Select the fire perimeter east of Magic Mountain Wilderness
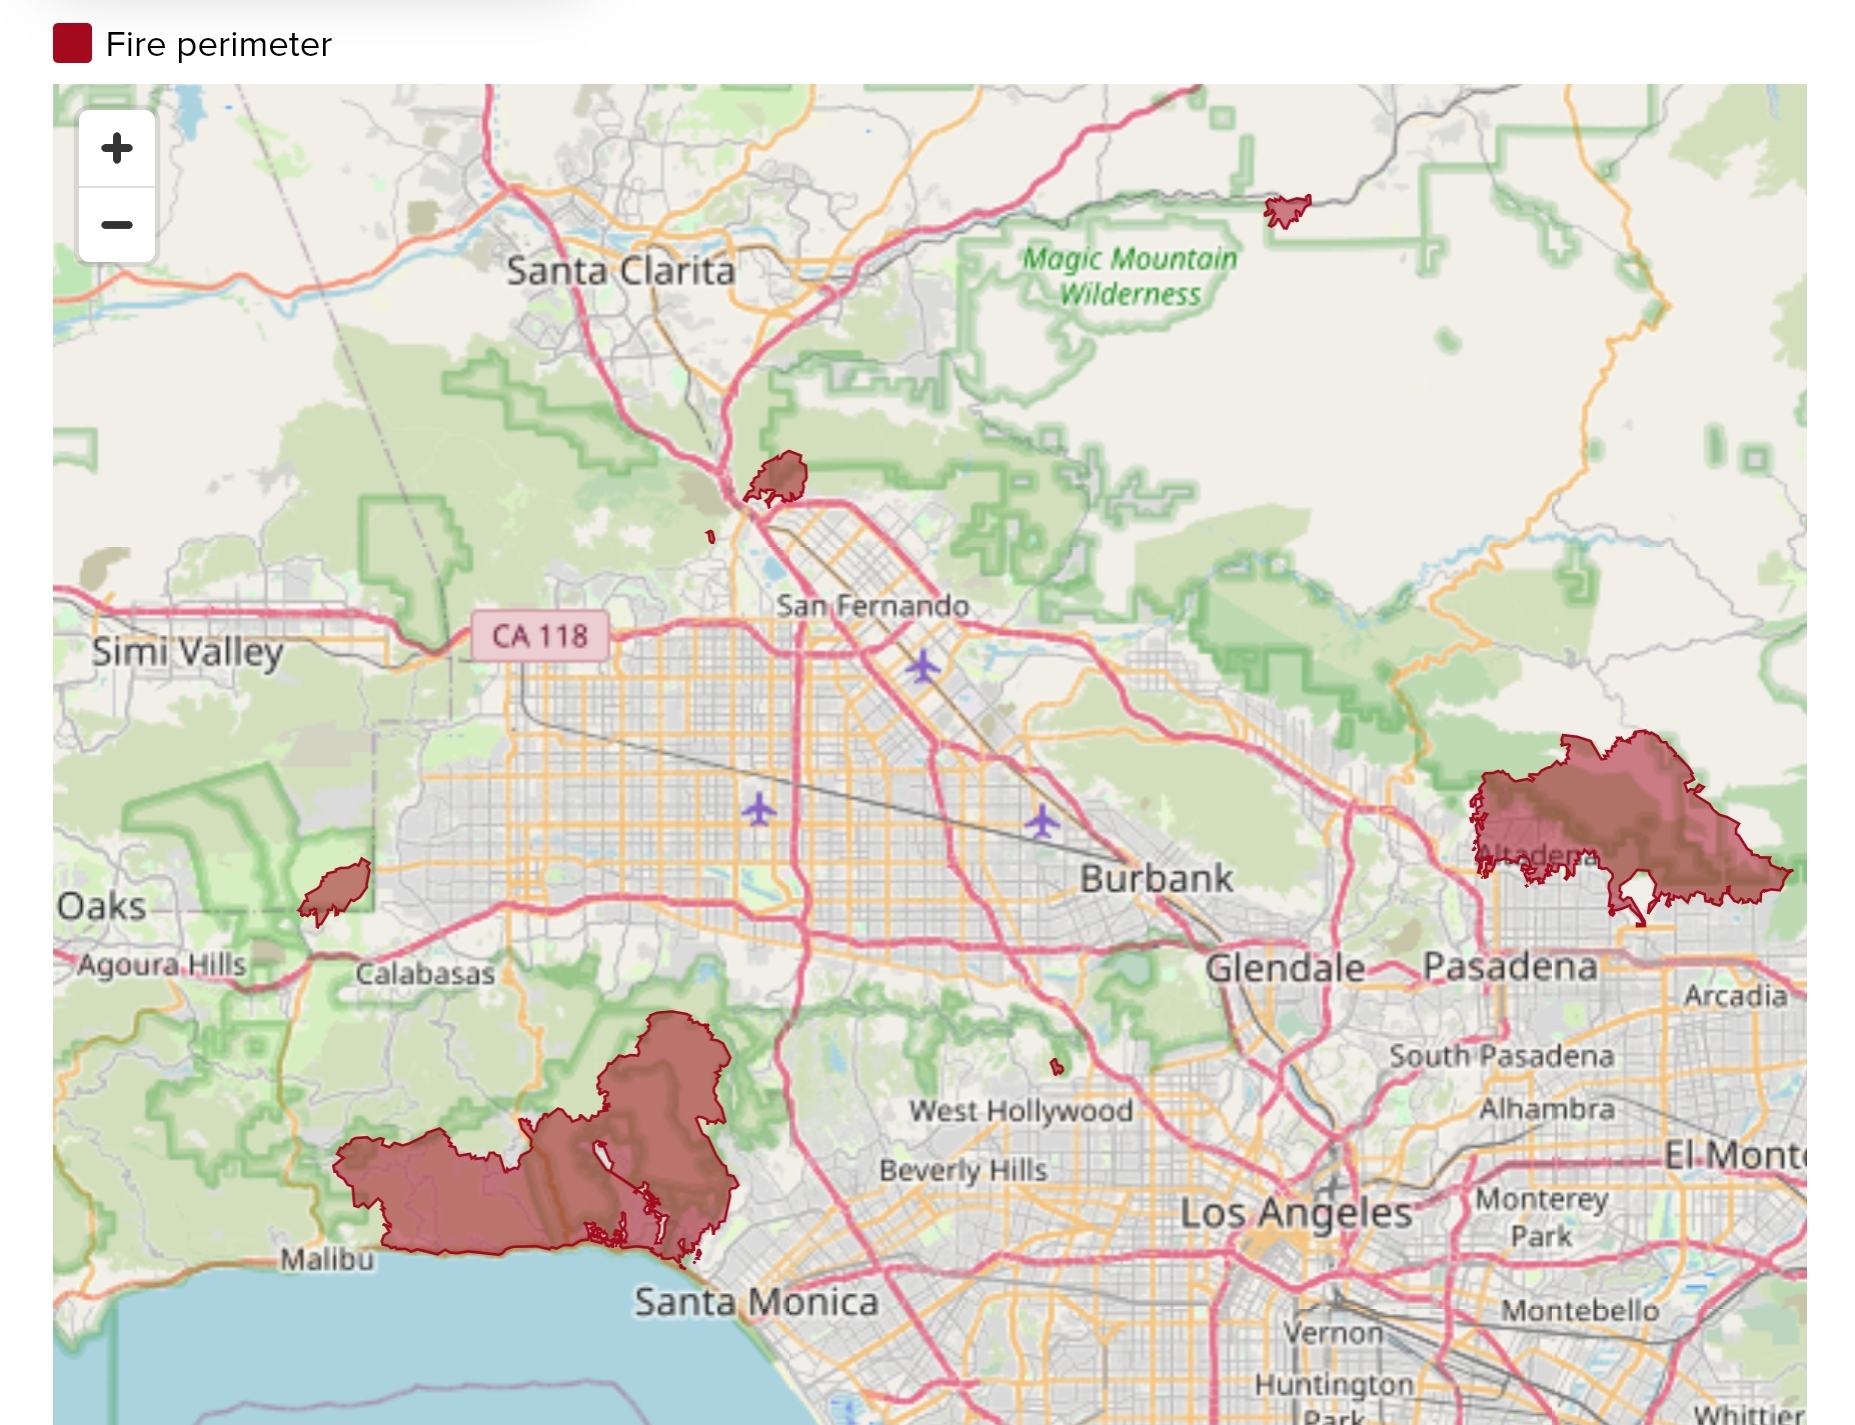1855x1425 pixels. (1286, 211)
